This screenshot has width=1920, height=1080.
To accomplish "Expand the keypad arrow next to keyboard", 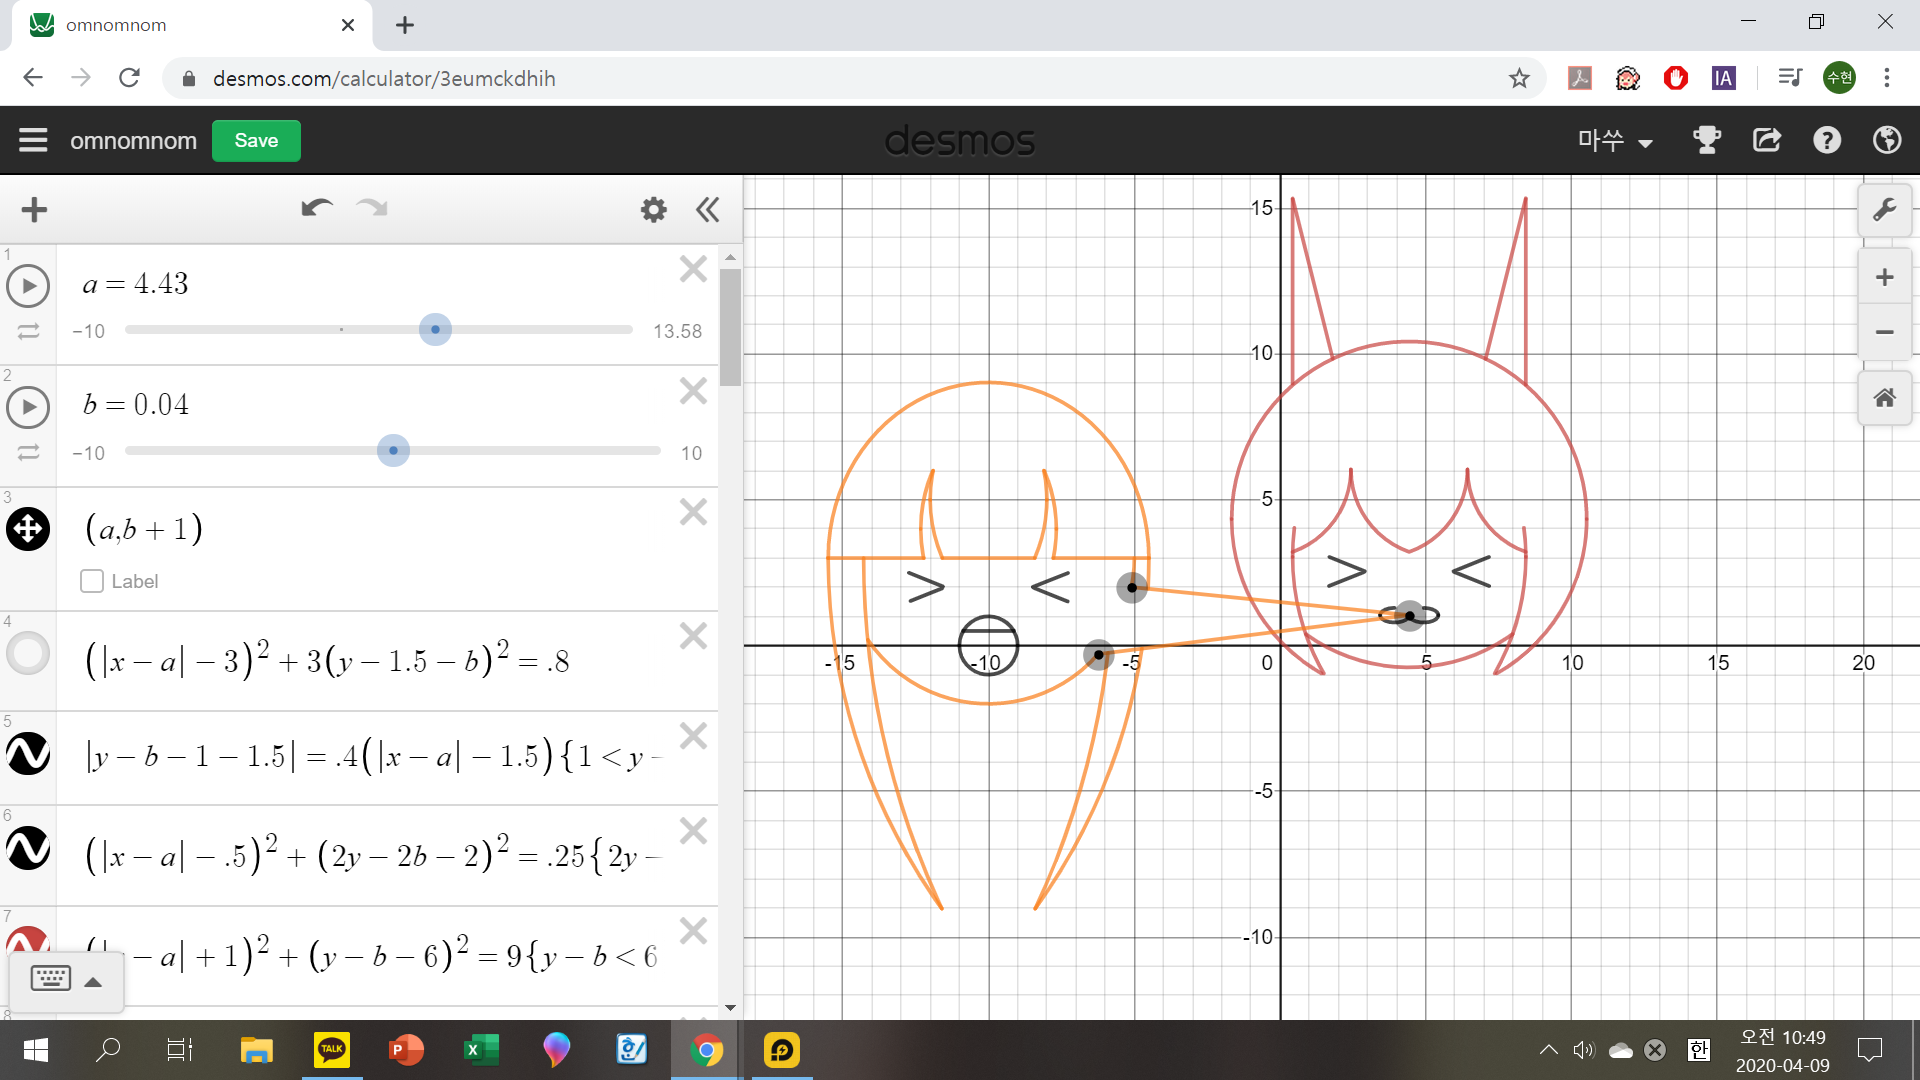I will click(x=93, y=982).
